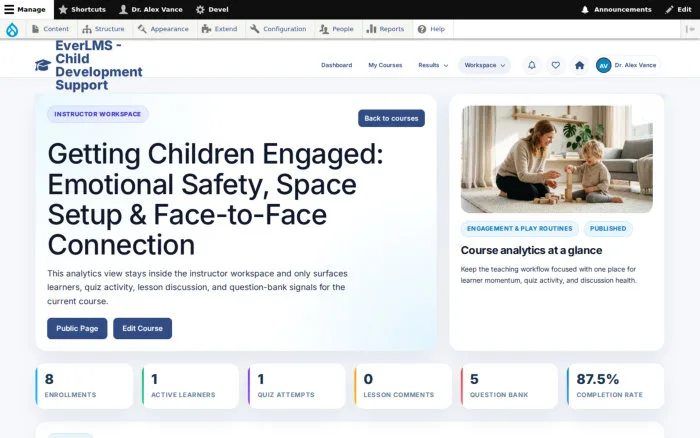
Task: Open the Content admin menu
Action: [x=50, y=29]
